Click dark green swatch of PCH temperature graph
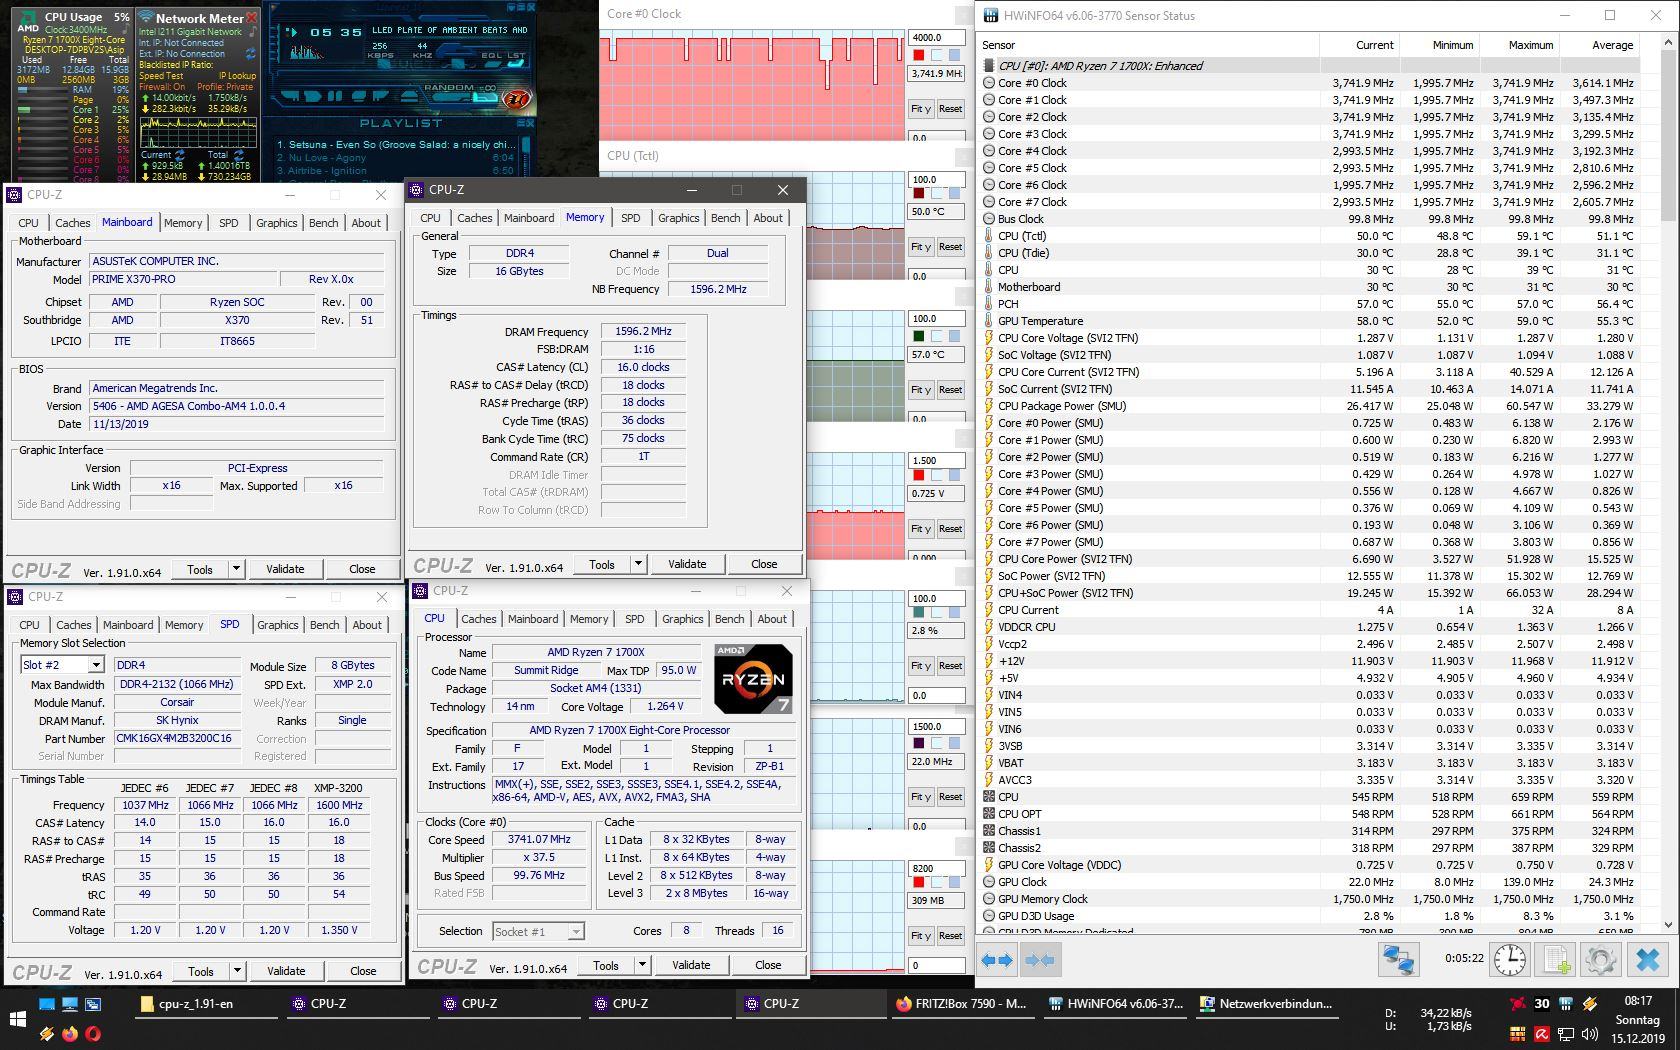 [918, 336]
